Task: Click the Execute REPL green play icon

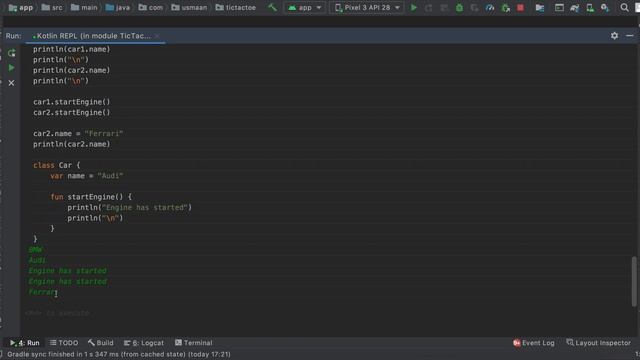Action: 11,68
